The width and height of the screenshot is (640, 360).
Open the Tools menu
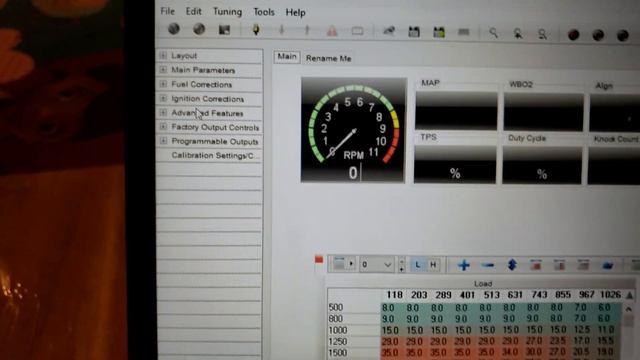click(264, 12)
